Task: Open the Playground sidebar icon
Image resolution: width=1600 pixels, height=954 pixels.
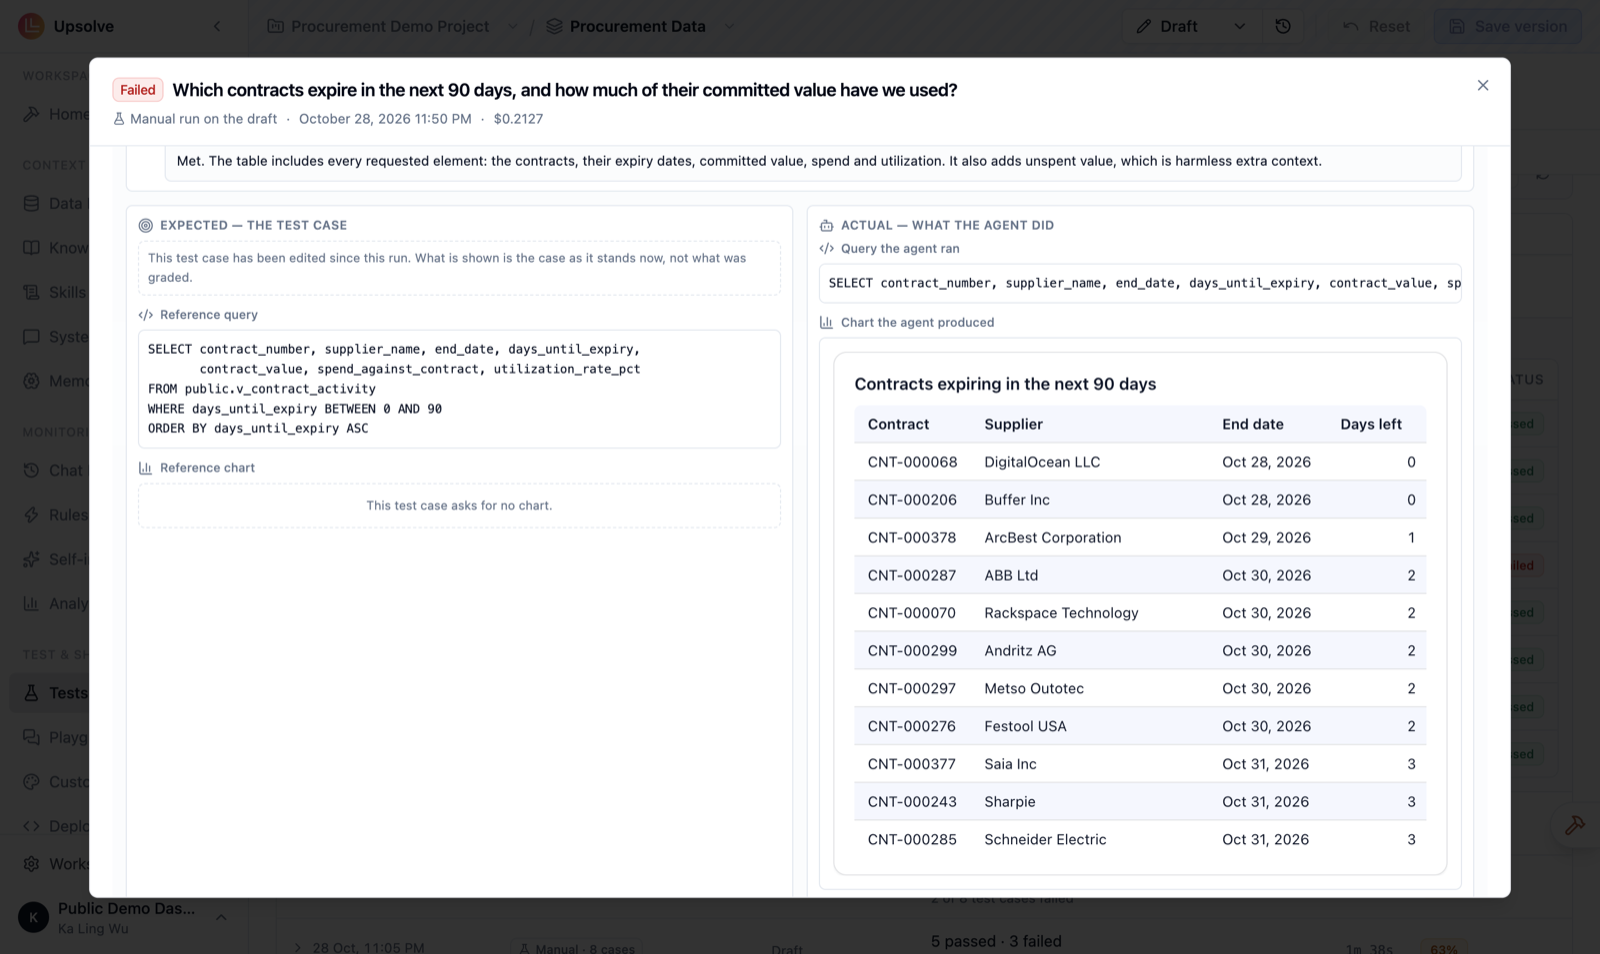Action: click(x=31, y=737)
